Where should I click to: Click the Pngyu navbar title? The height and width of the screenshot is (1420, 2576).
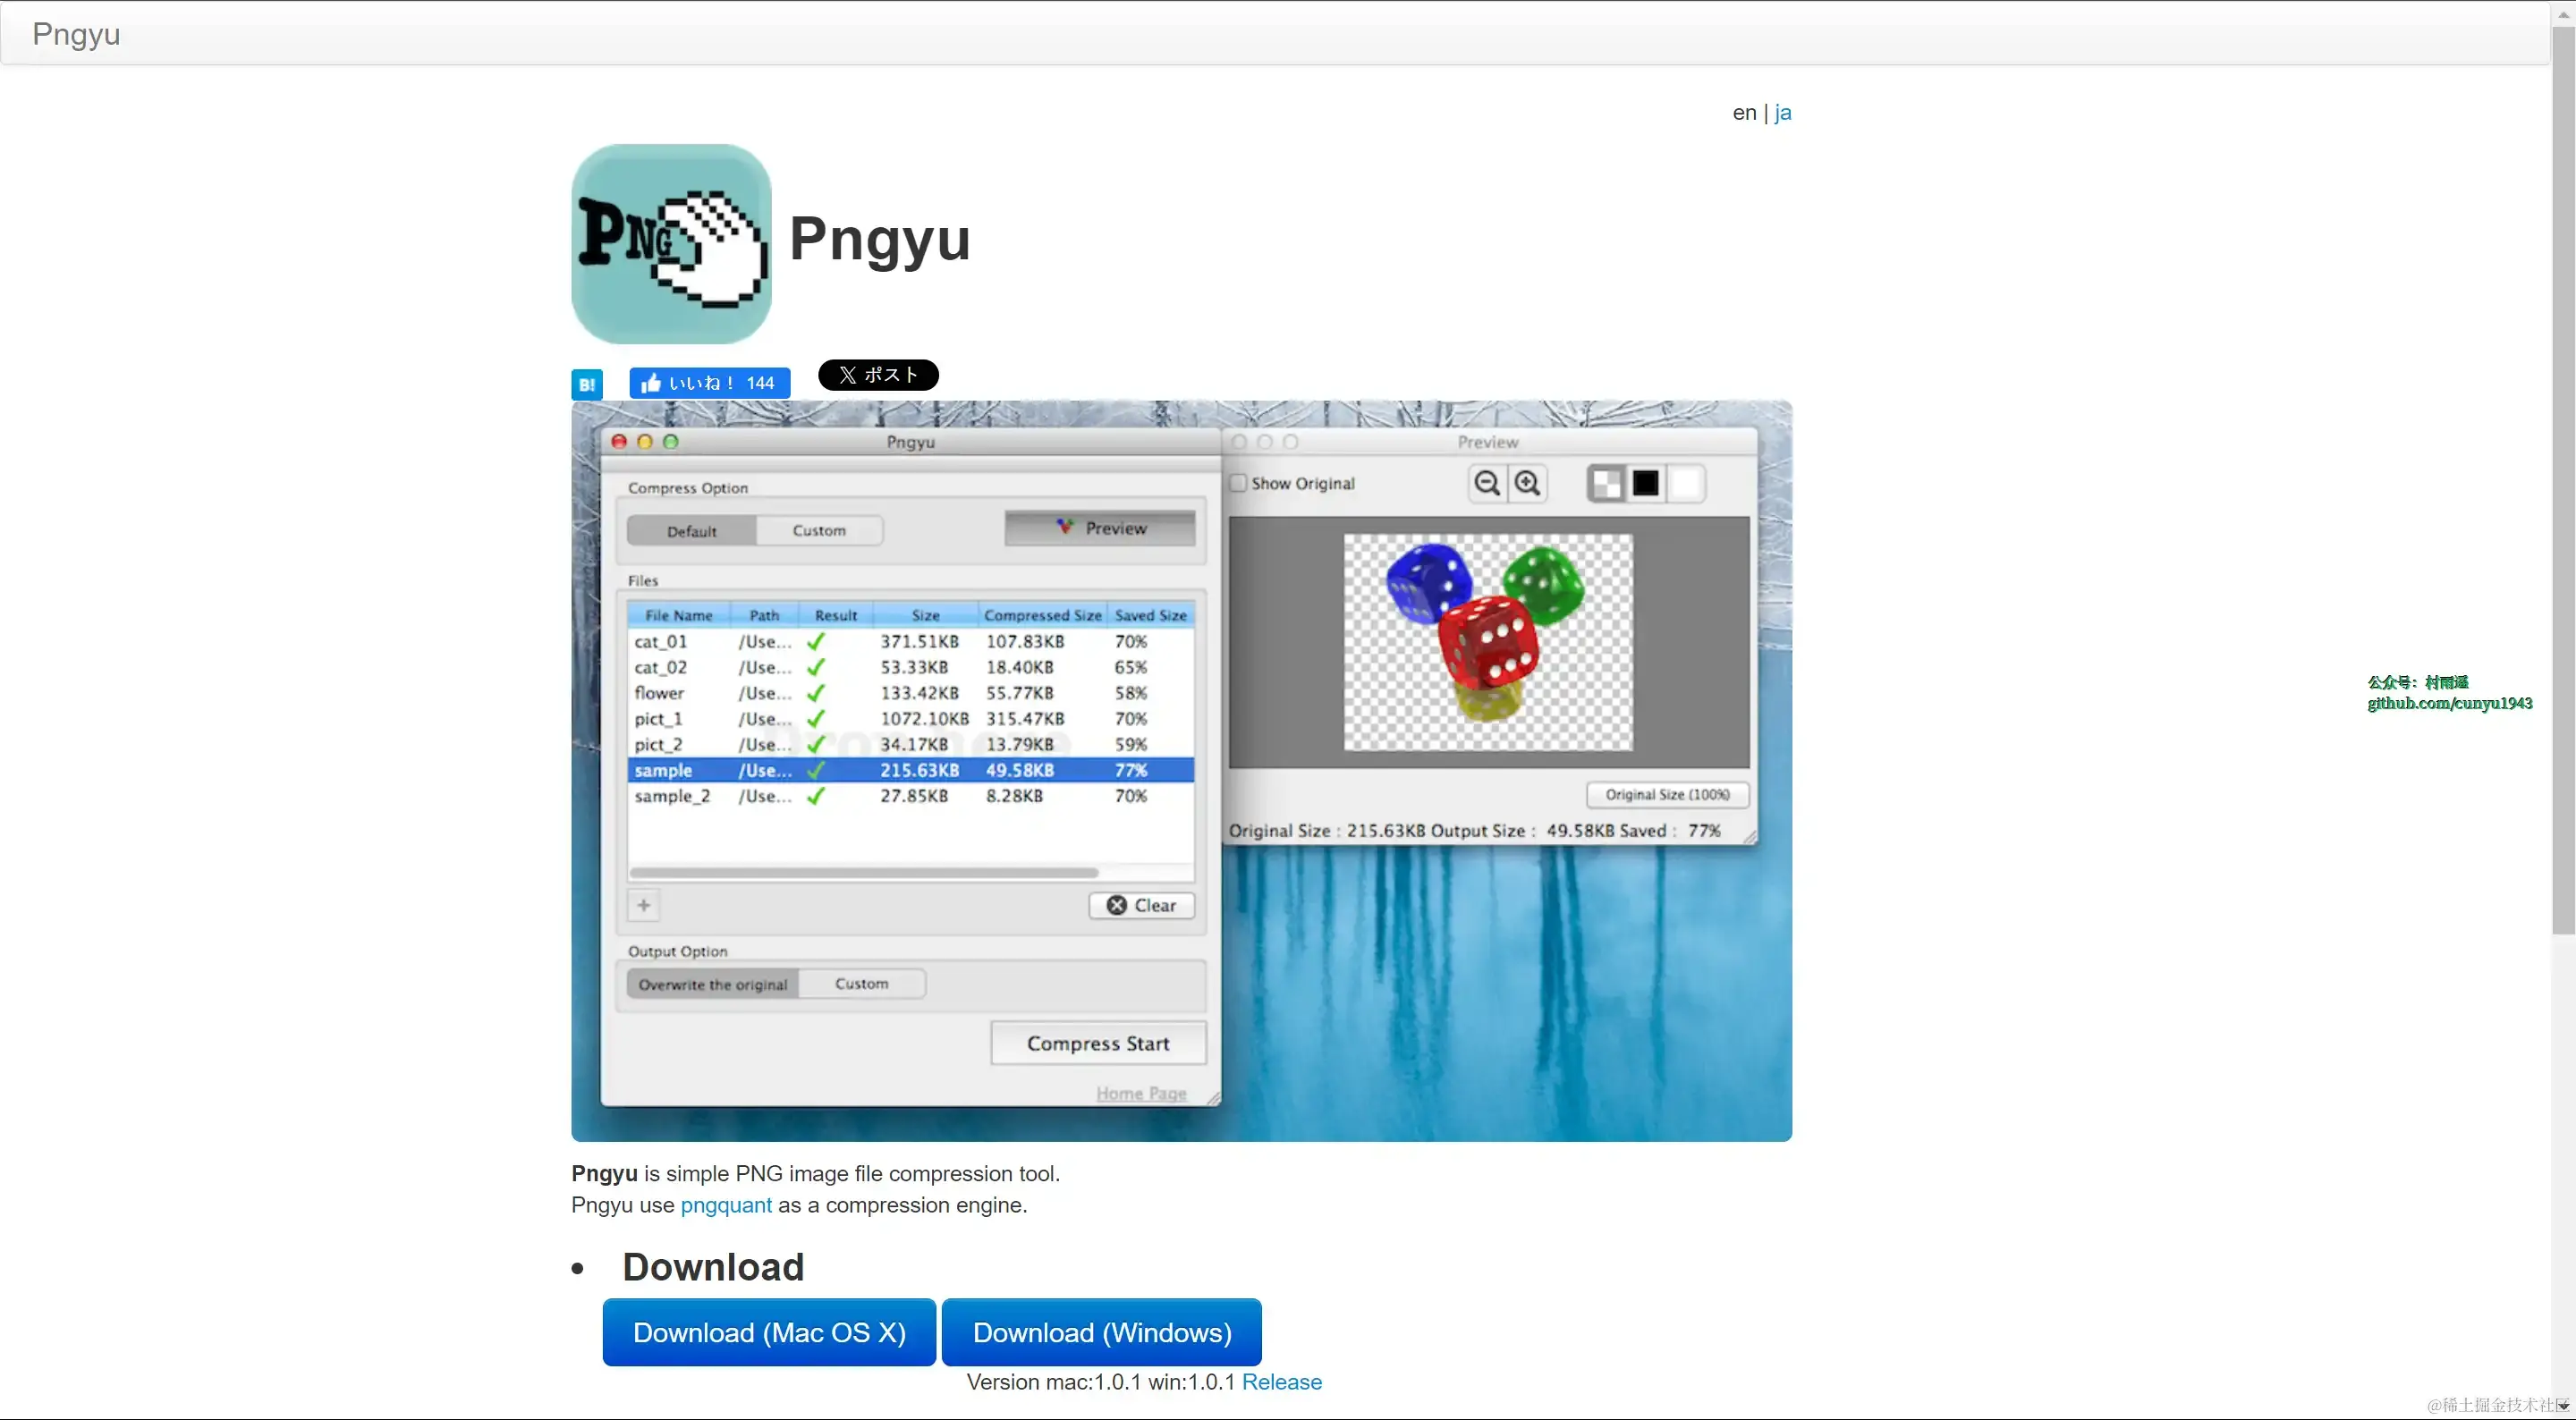pyautogui.click(x=76, y=34)
